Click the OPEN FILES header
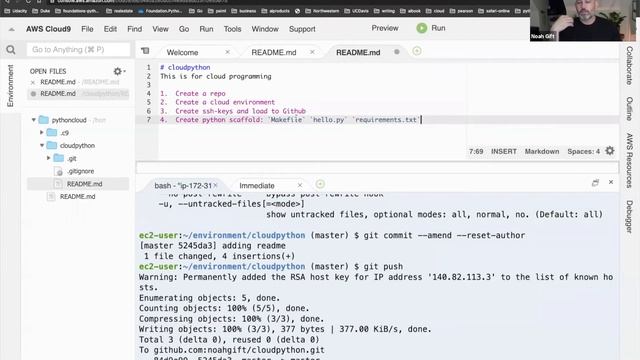640x360 pixels. tap(48, 71)
